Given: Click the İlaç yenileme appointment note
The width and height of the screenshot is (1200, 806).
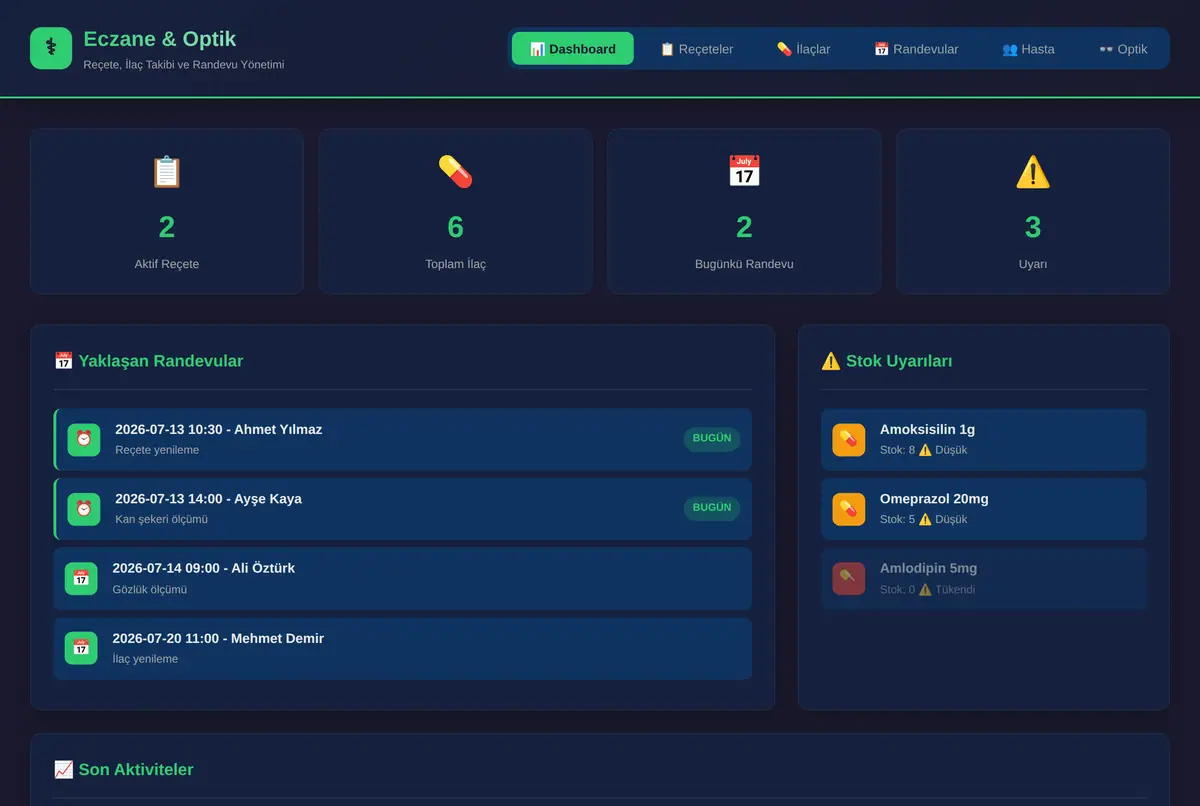Looking at the screenshot, I should 145,660.
